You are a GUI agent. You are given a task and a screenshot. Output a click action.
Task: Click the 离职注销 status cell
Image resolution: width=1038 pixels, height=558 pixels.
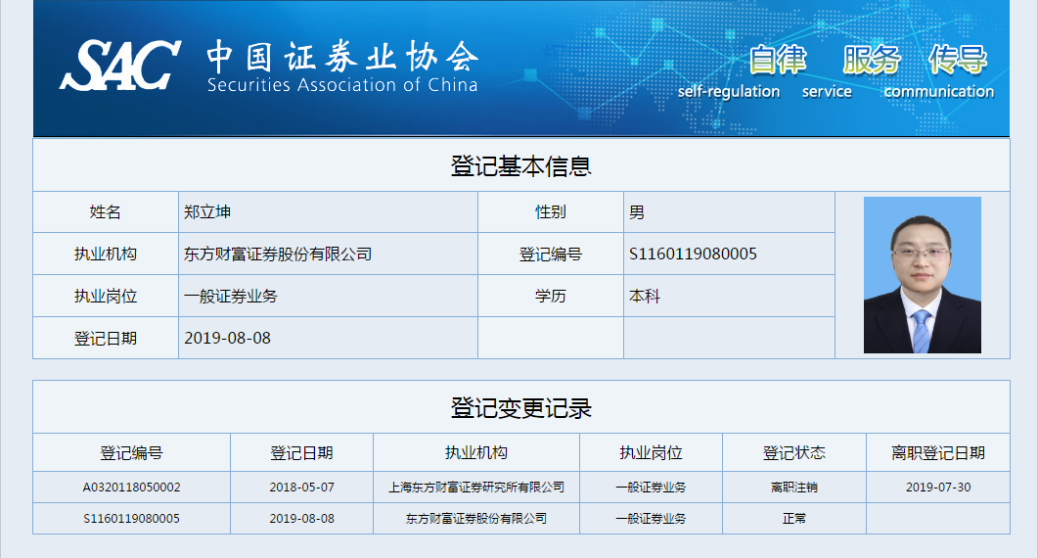[x=794, y=488]
